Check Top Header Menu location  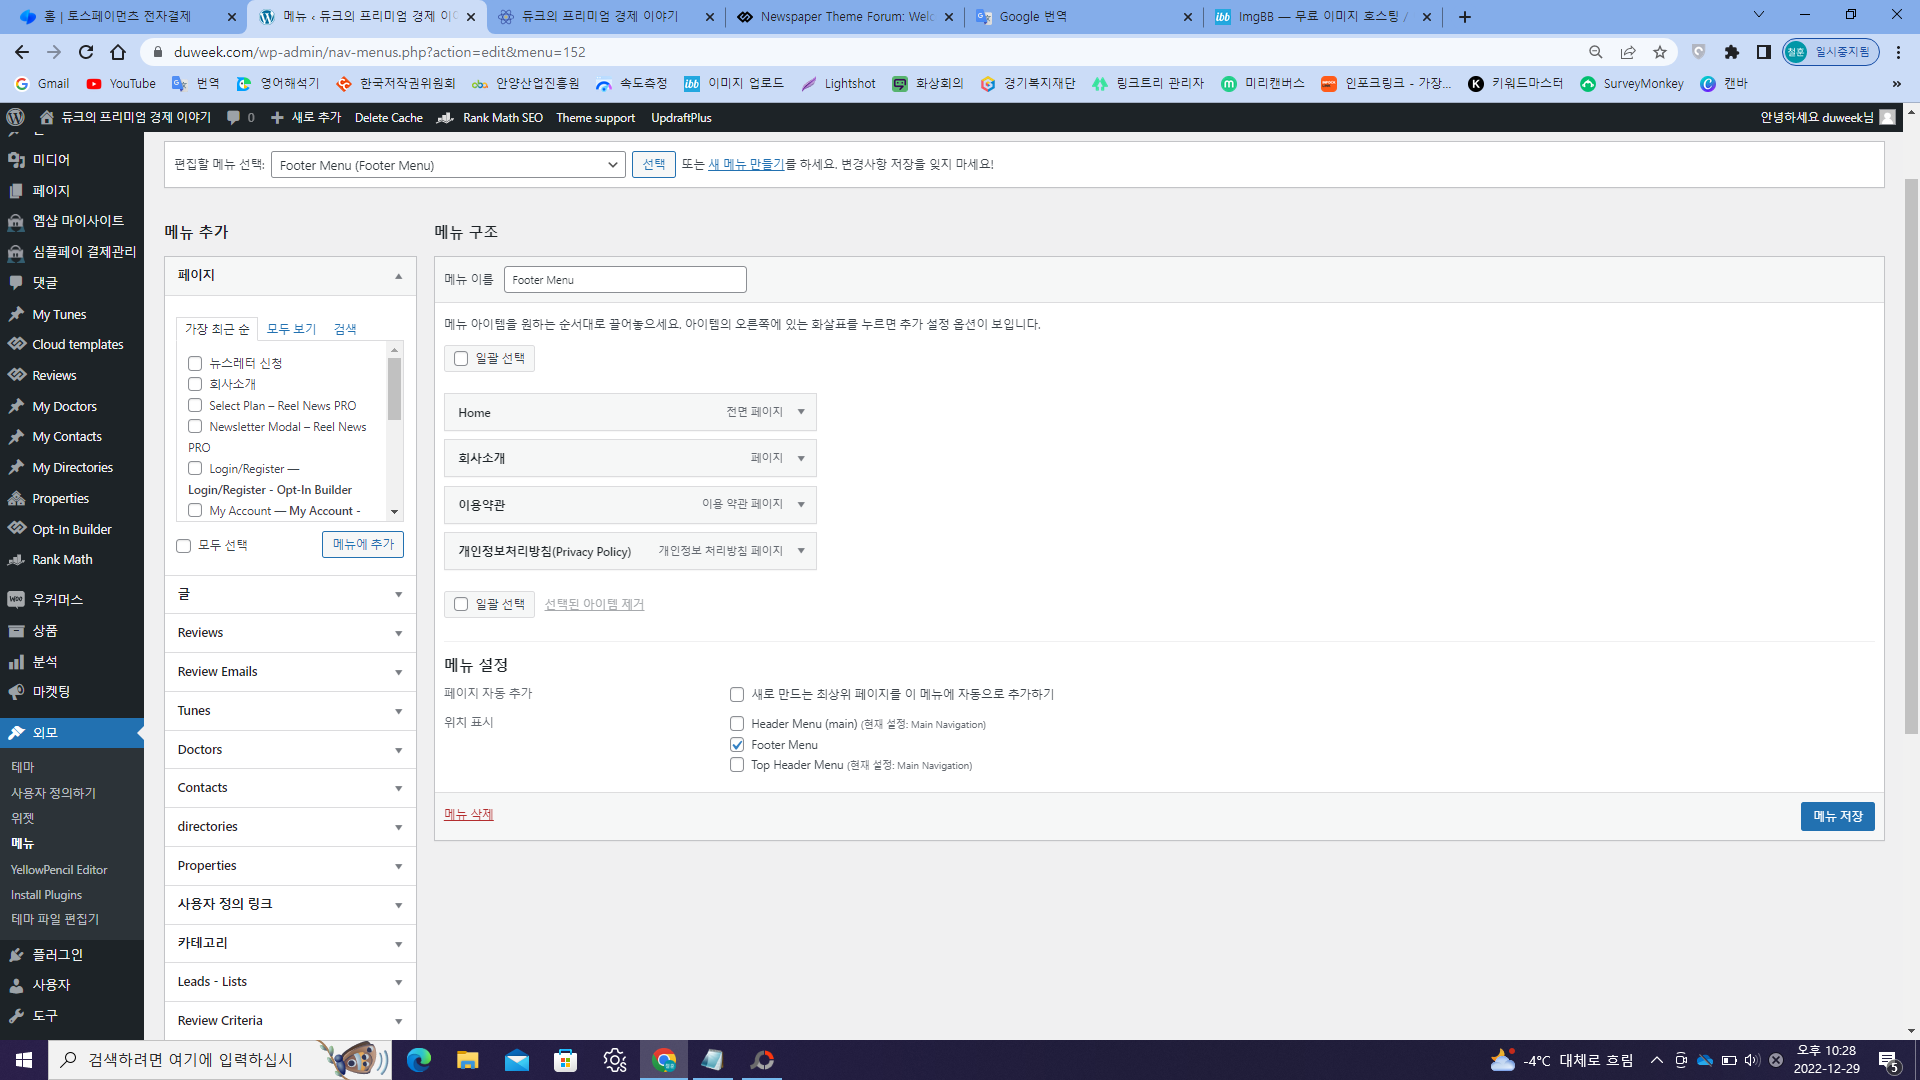click(737, 765)
